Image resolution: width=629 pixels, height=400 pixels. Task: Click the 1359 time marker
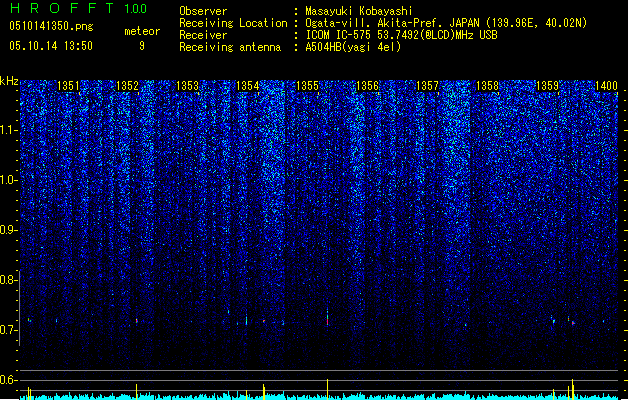click(x=547, y=86)
